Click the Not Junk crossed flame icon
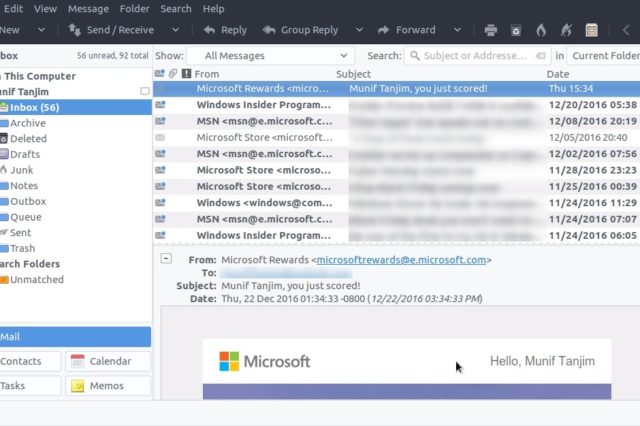The width and height of the screenshot is (640, 426). pos(566,30)
